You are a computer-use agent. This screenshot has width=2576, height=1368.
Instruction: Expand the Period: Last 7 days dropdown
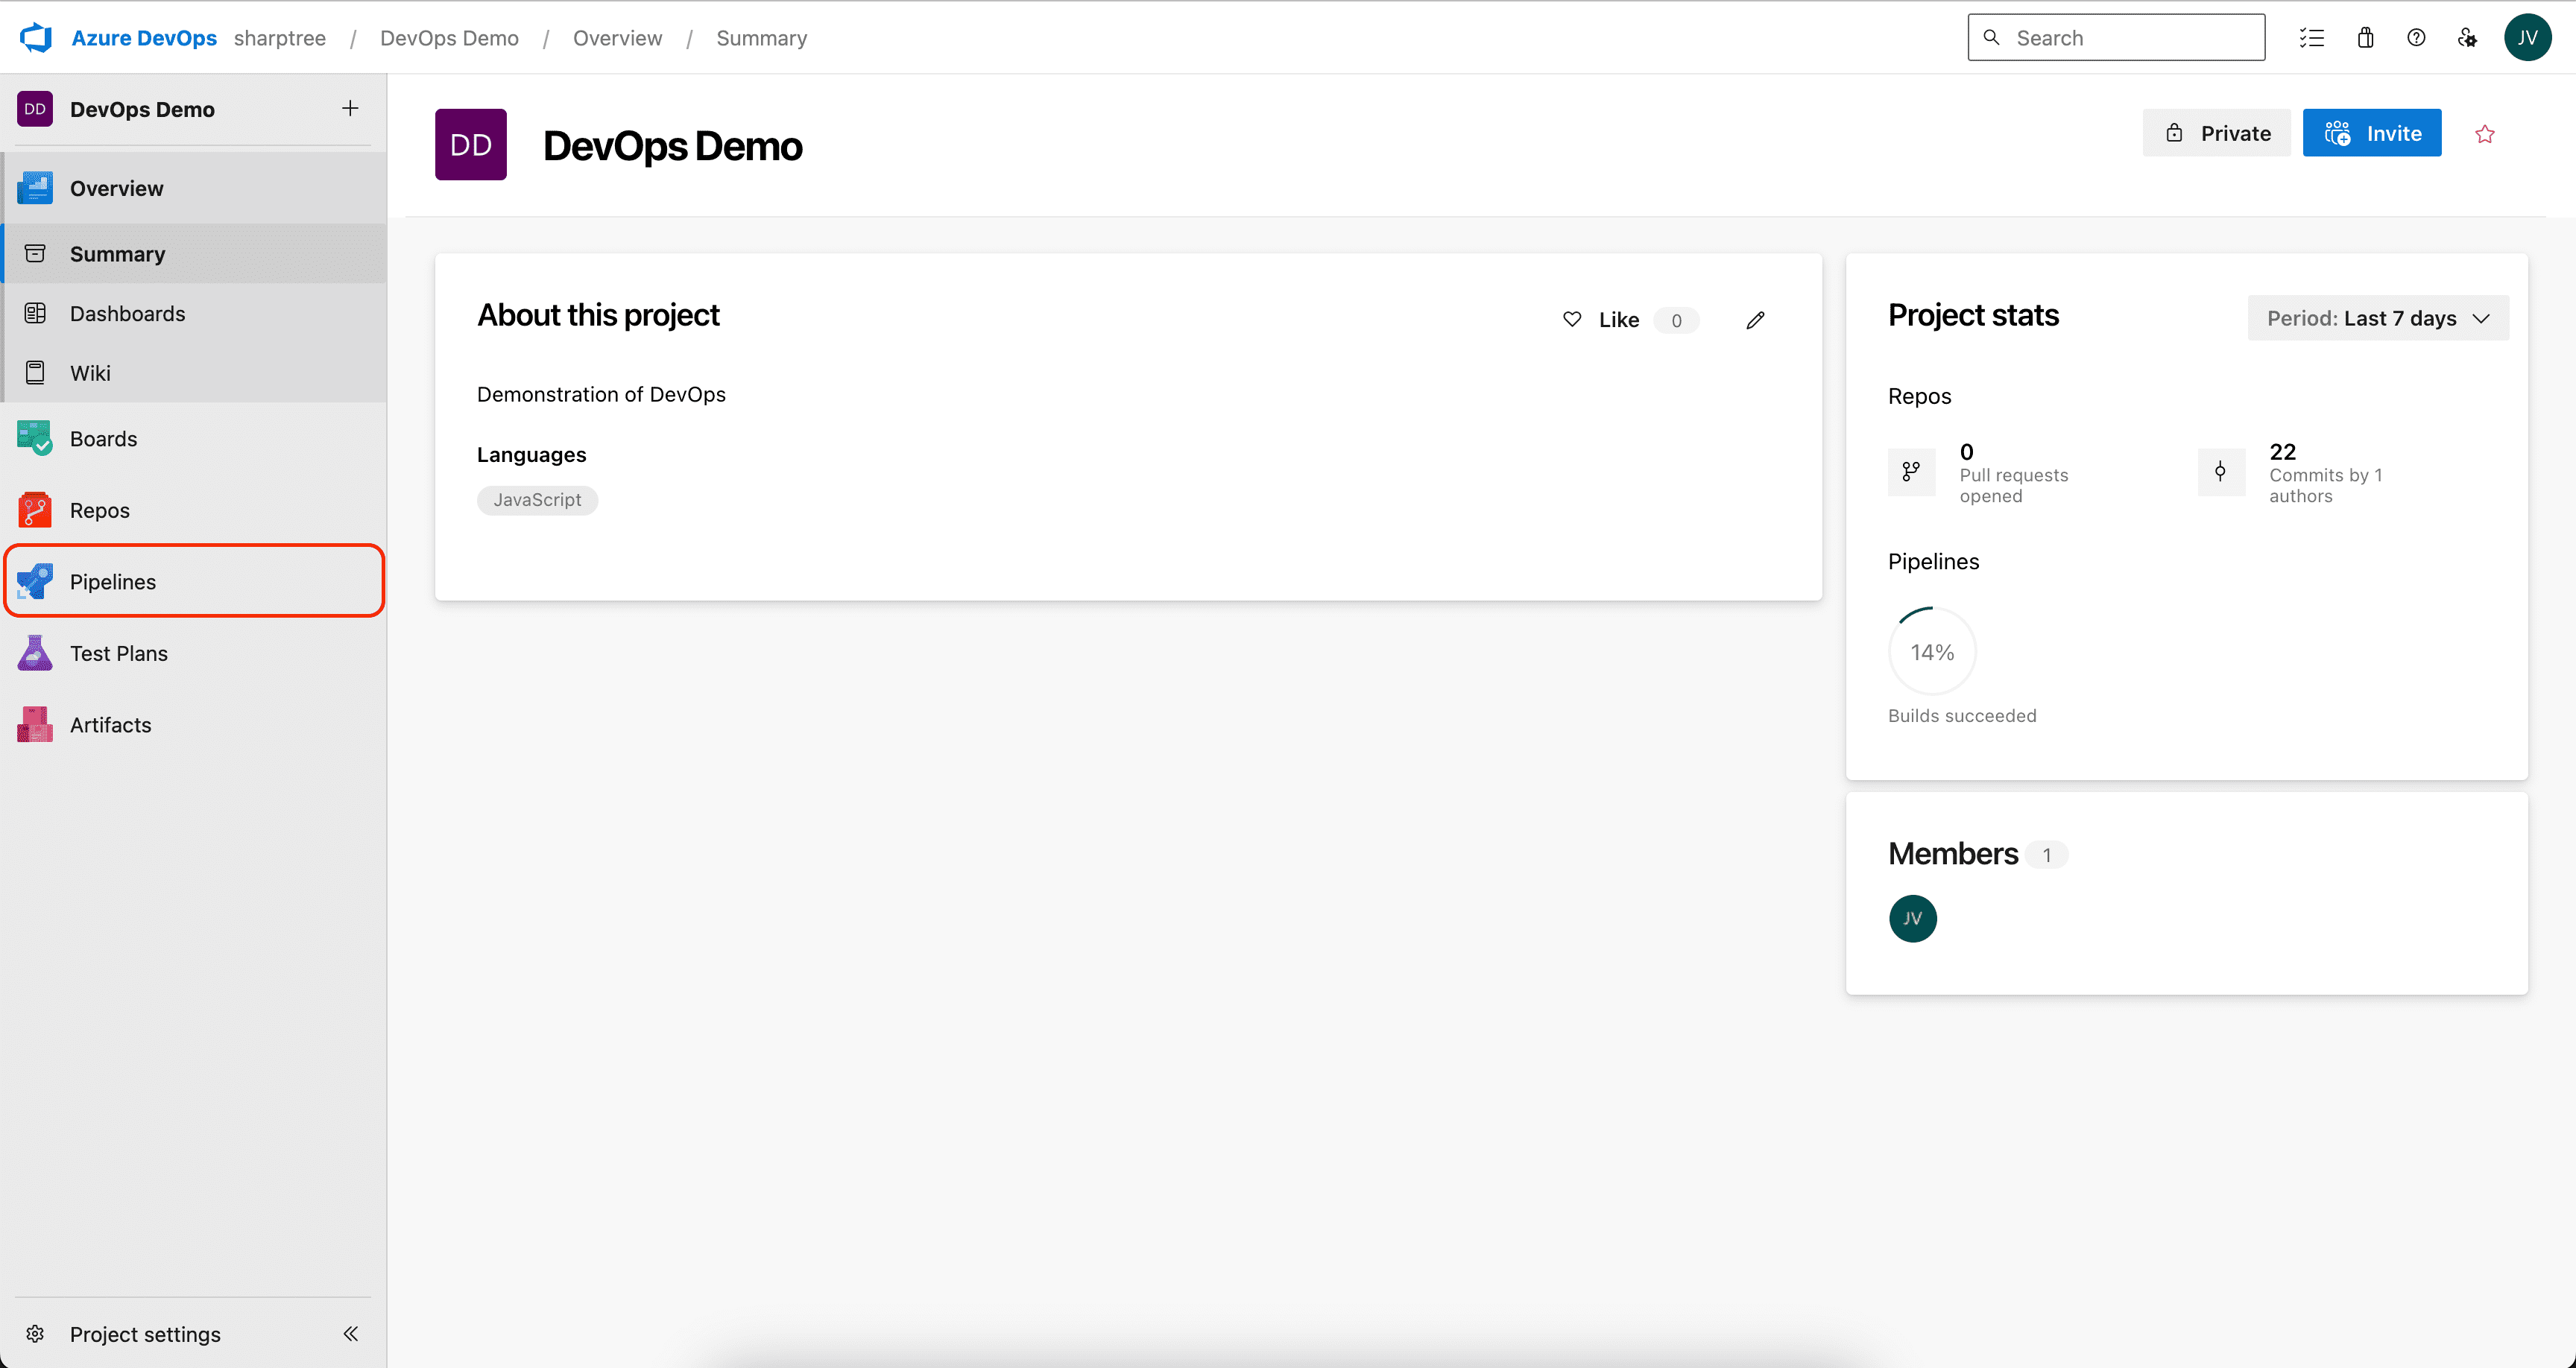(2377, 318)
